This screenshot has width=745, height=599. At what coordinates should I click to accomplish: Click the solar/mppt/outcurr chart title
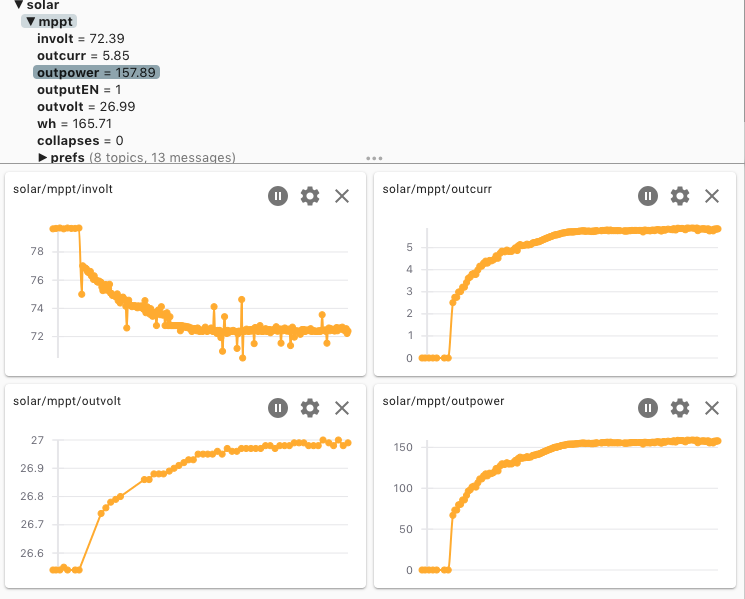click(x=437, y=189)
